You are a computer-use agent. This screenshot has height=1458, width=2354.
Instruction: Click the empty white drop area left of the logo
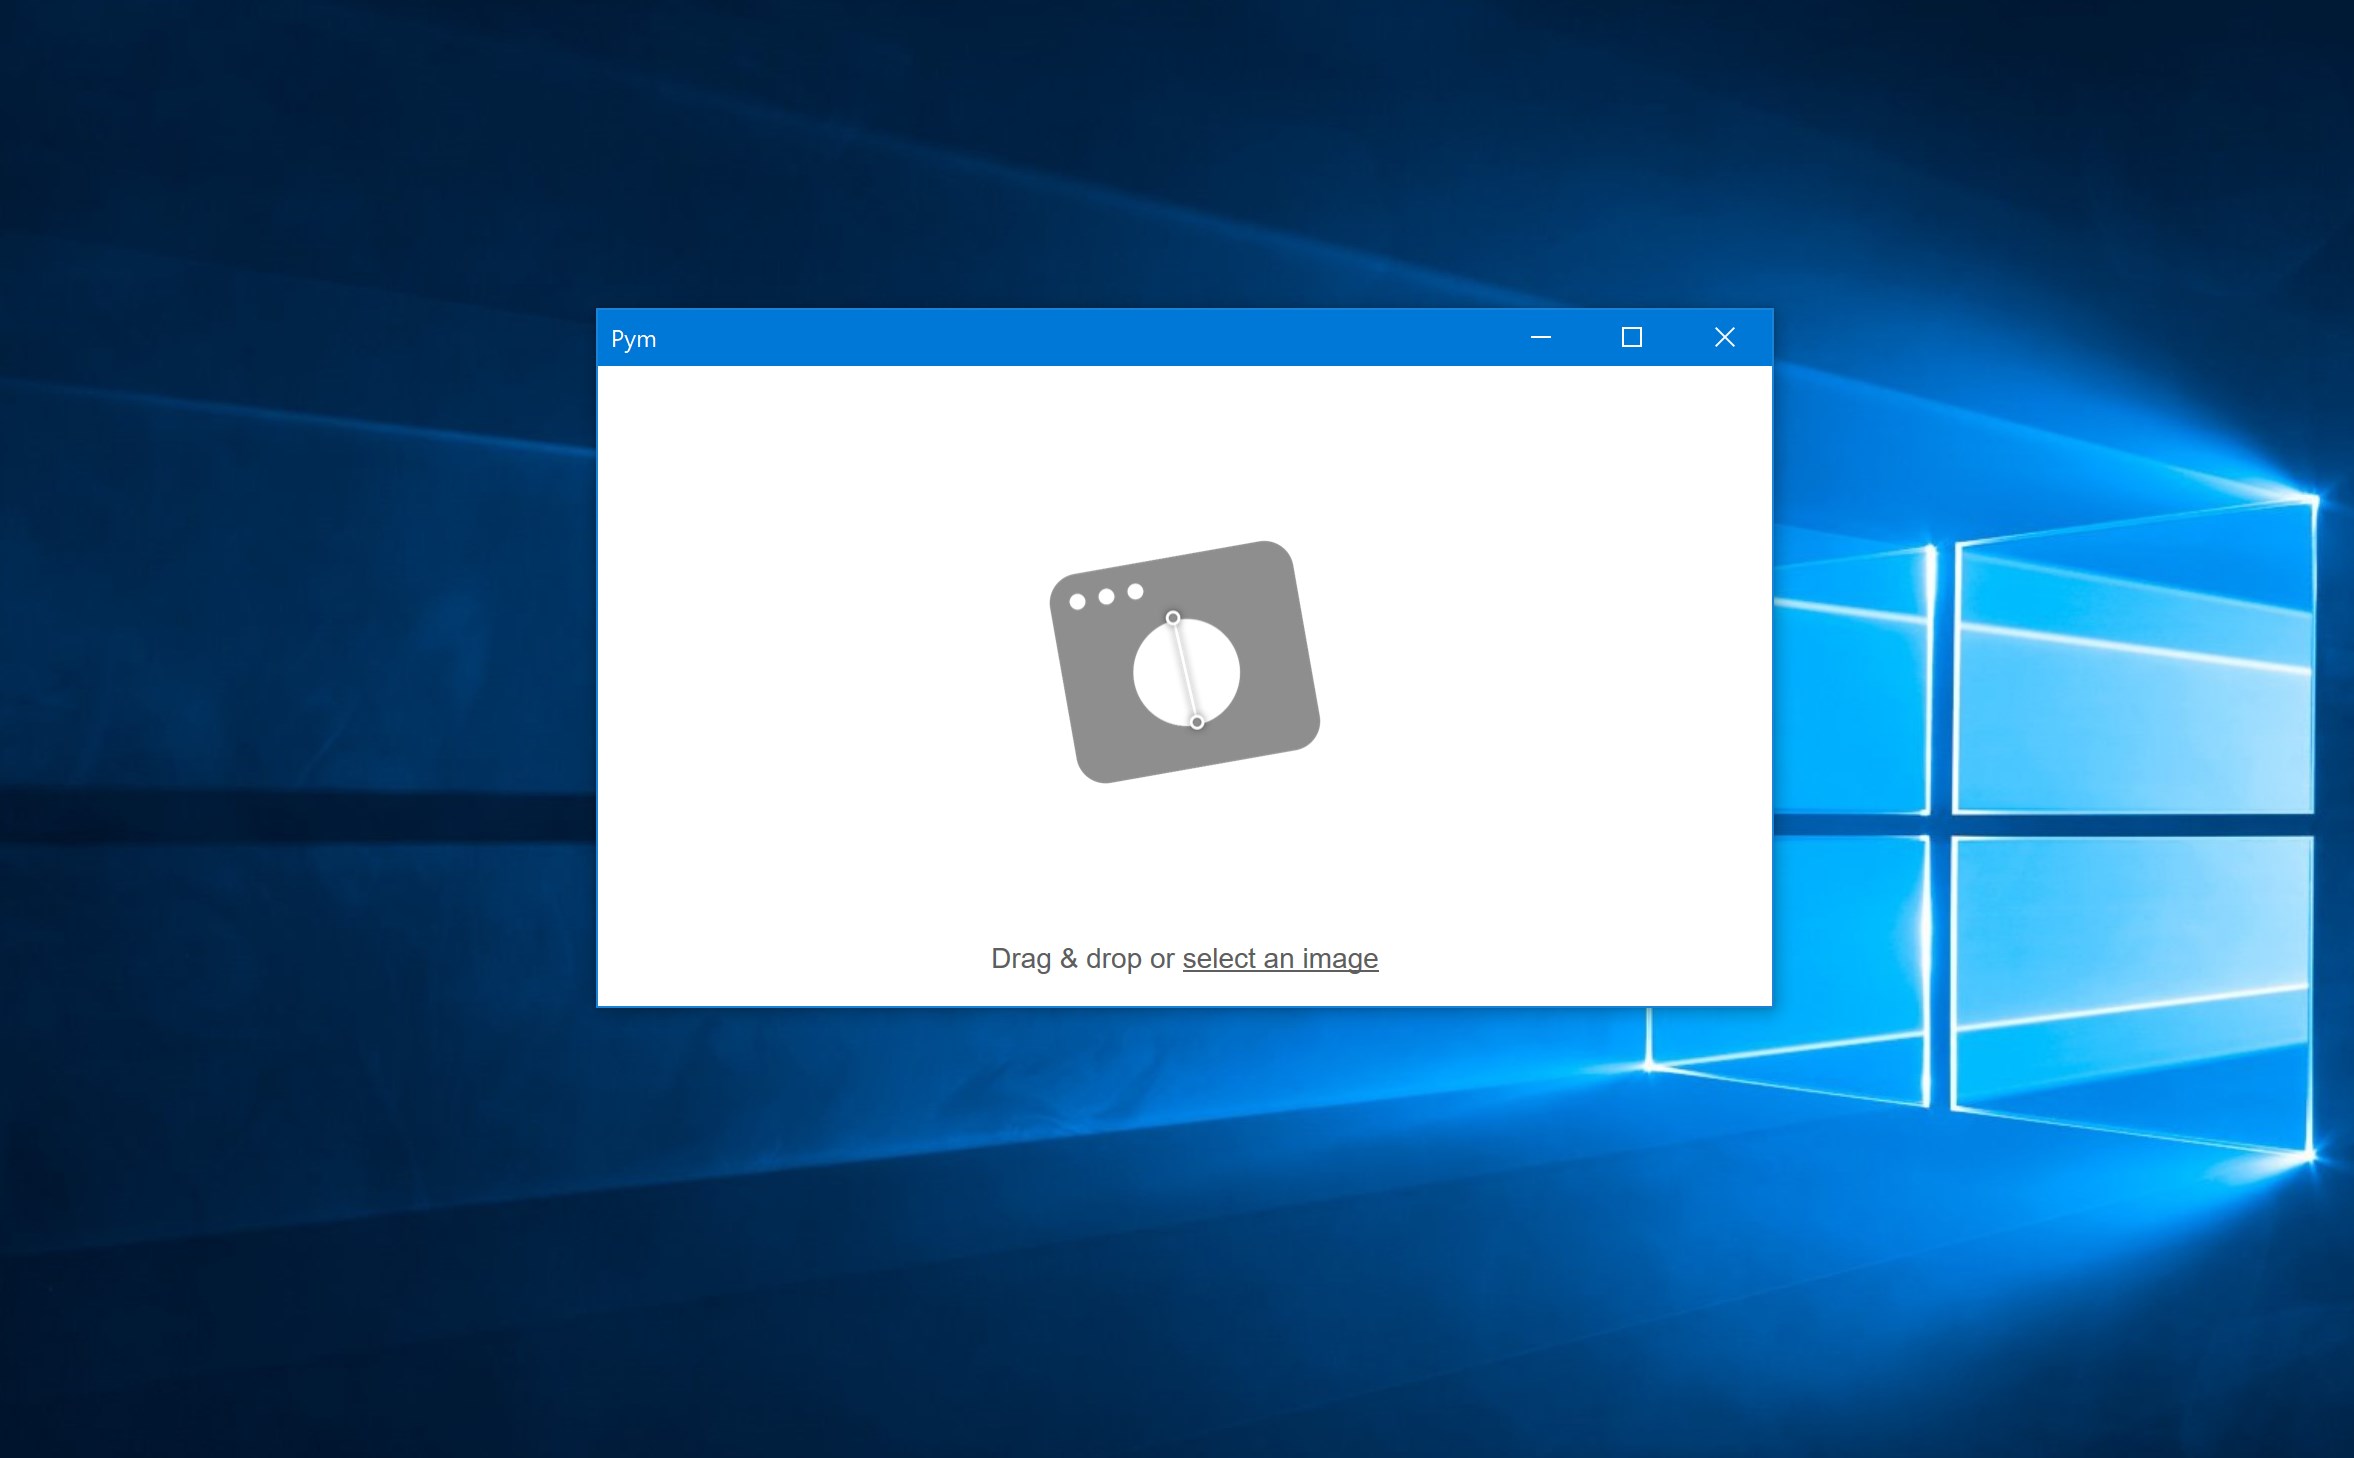tap(800, 660)
